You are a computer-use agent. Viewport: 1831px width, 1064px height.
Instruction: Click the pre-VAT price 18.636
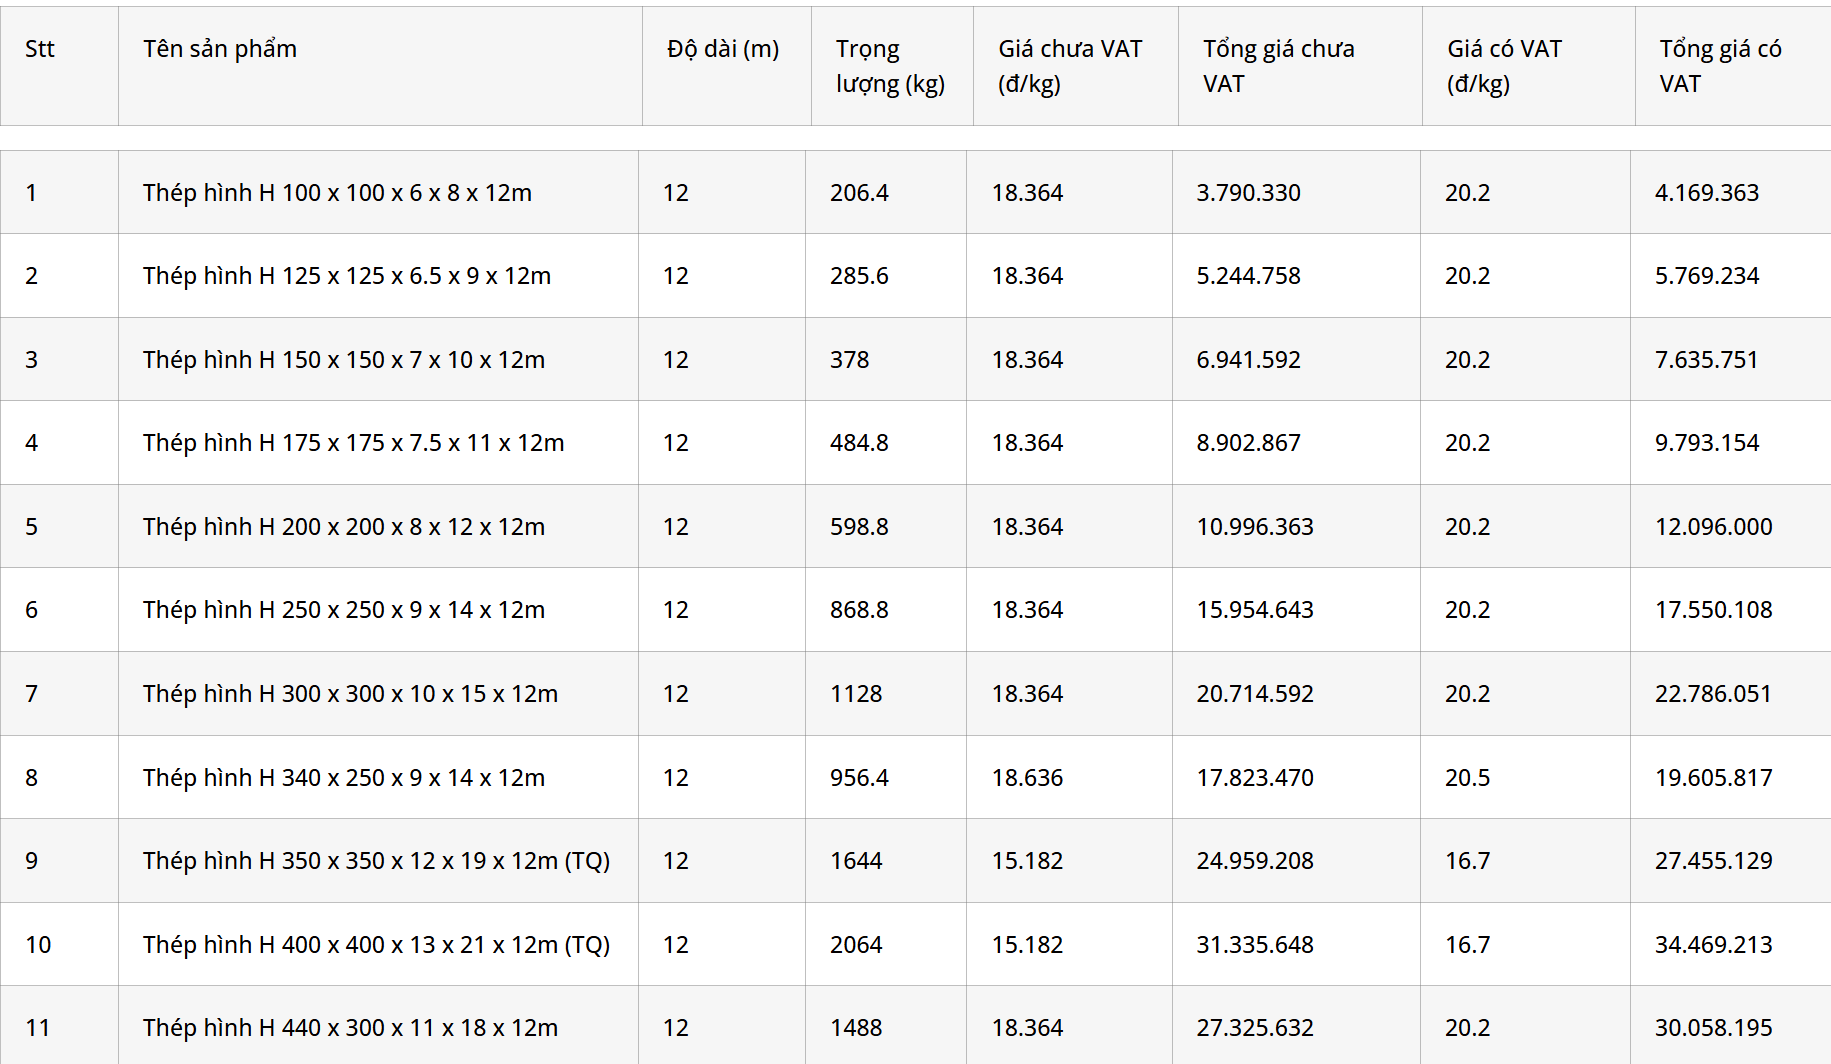tap(1027, 778)
